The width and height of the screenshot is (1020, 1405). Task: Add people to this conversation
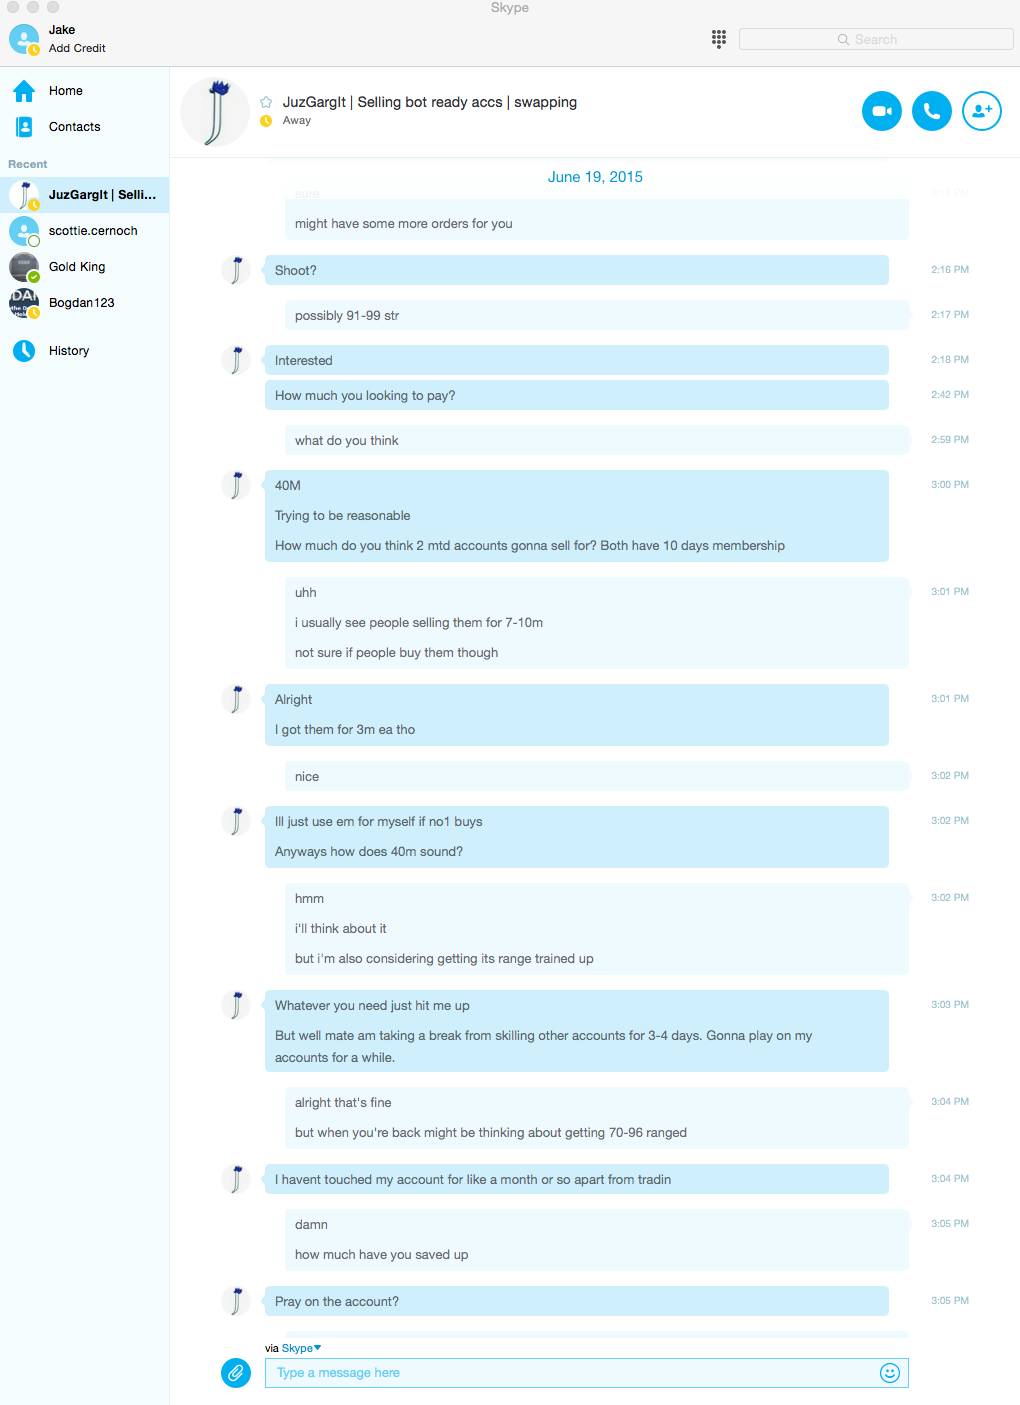tap(982, 111)
